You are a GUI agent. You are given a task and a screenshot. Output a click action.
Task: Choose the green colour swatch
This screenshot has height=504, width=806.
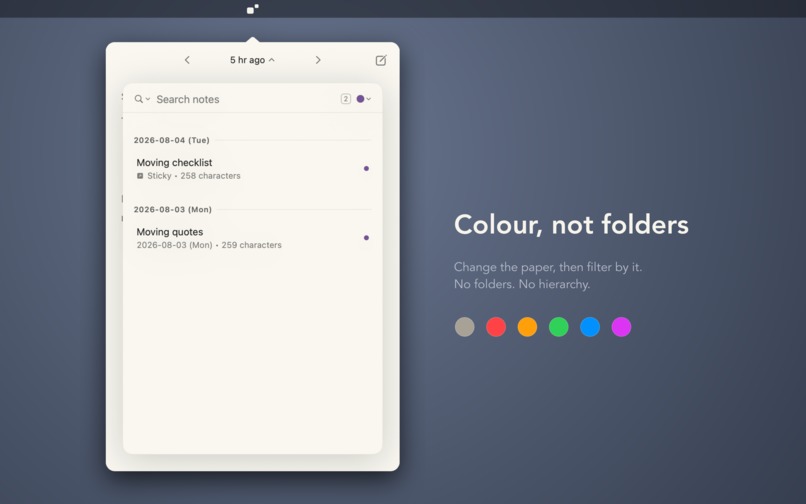pos(559,327)
